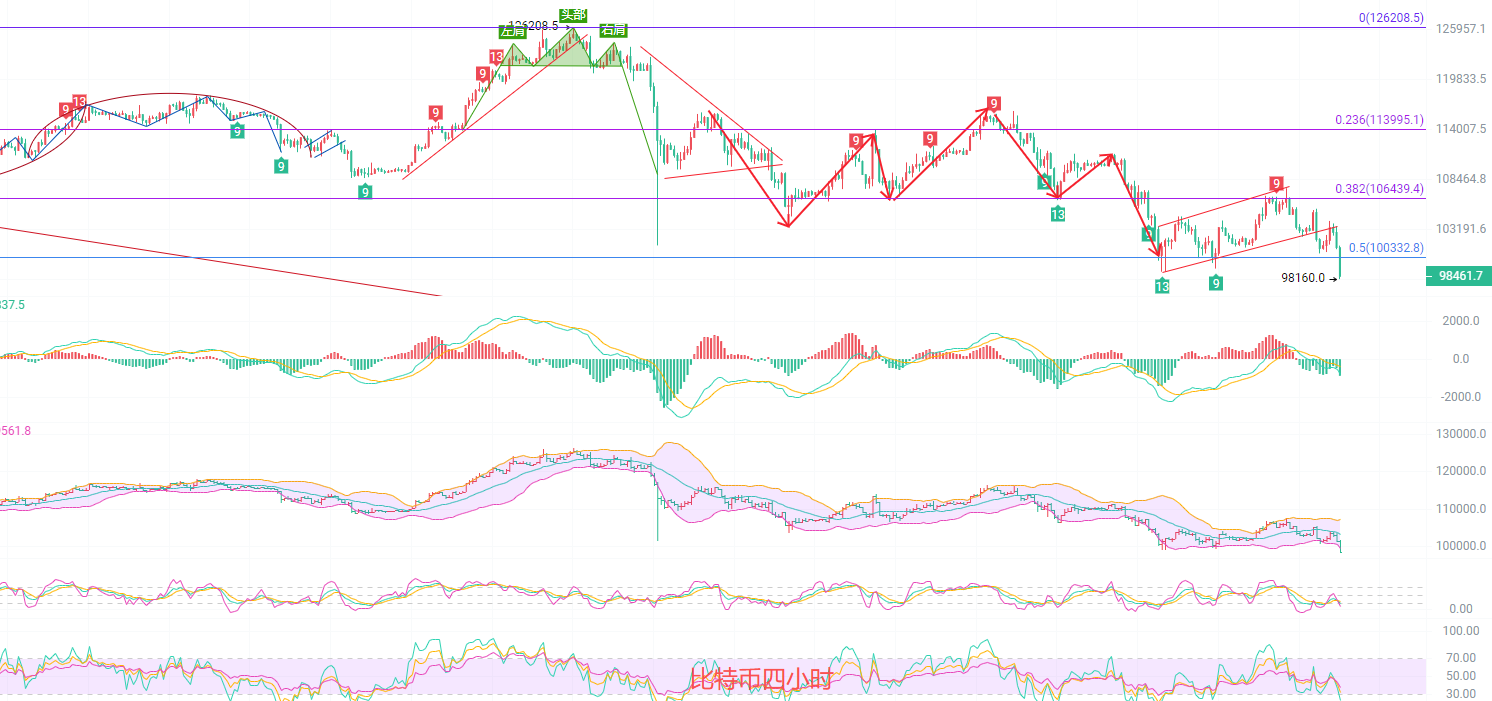Select the 0(126208.5) Fibonacci level label
The image size is (1492, 701).
[x=1391, y=18]
